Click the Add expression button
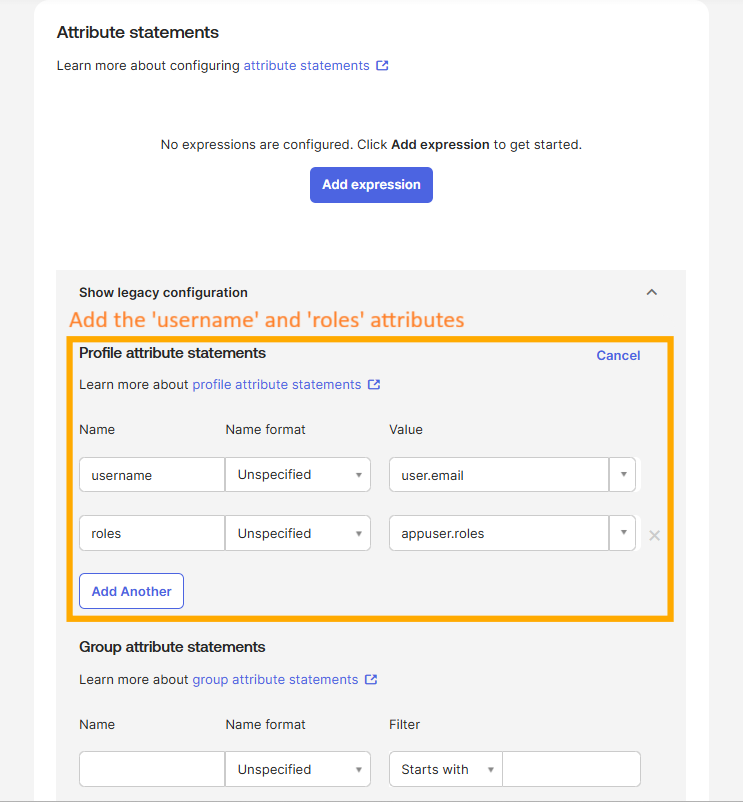 coord(371,185)
